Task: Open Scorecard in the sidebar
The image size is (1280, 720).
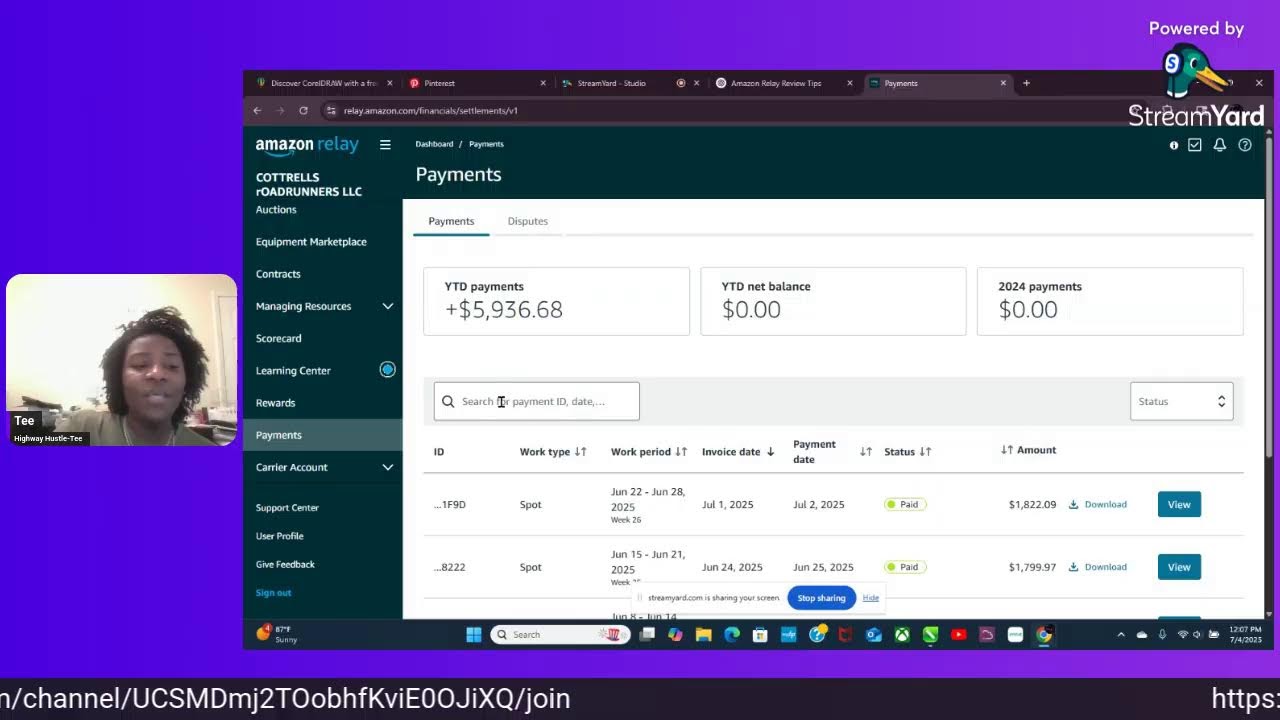Action: point(279,338)
